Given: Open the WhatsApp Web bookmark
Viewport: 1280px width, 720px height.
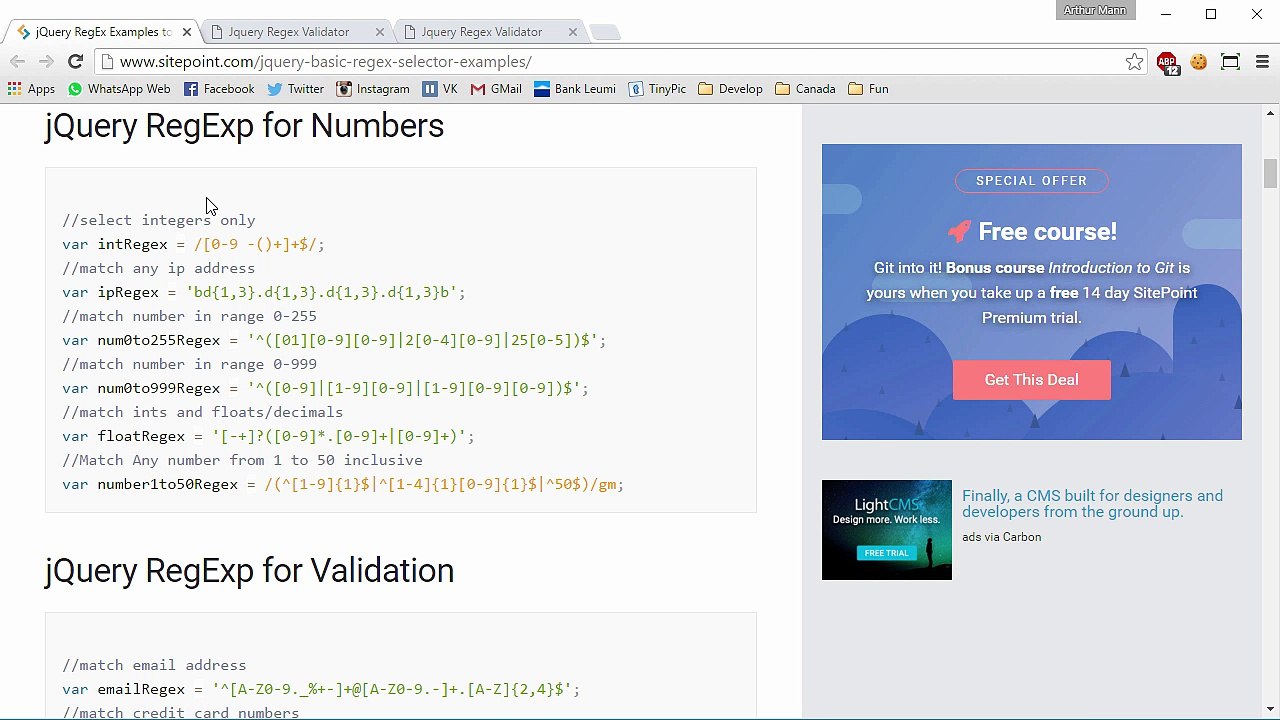Looking at the screenshot, I should [119, 89].
